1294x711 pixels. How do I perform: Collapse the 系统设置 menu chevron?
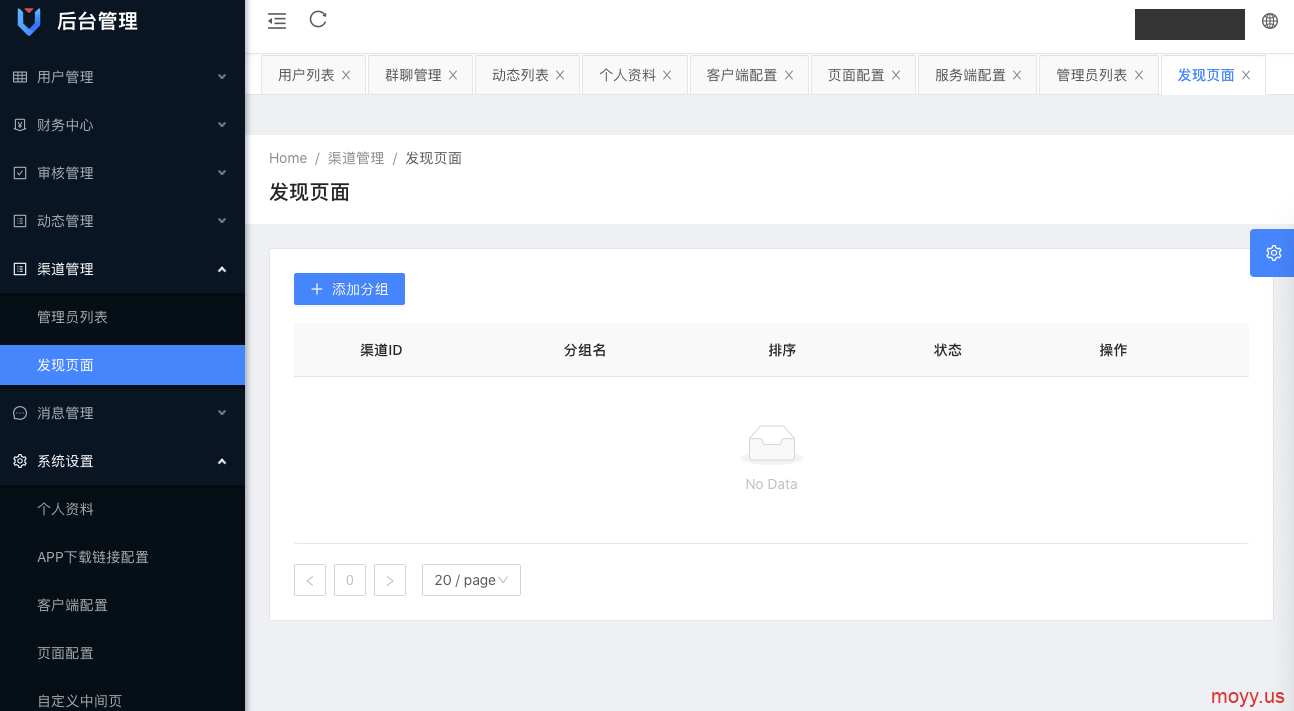tap(222, 461)
